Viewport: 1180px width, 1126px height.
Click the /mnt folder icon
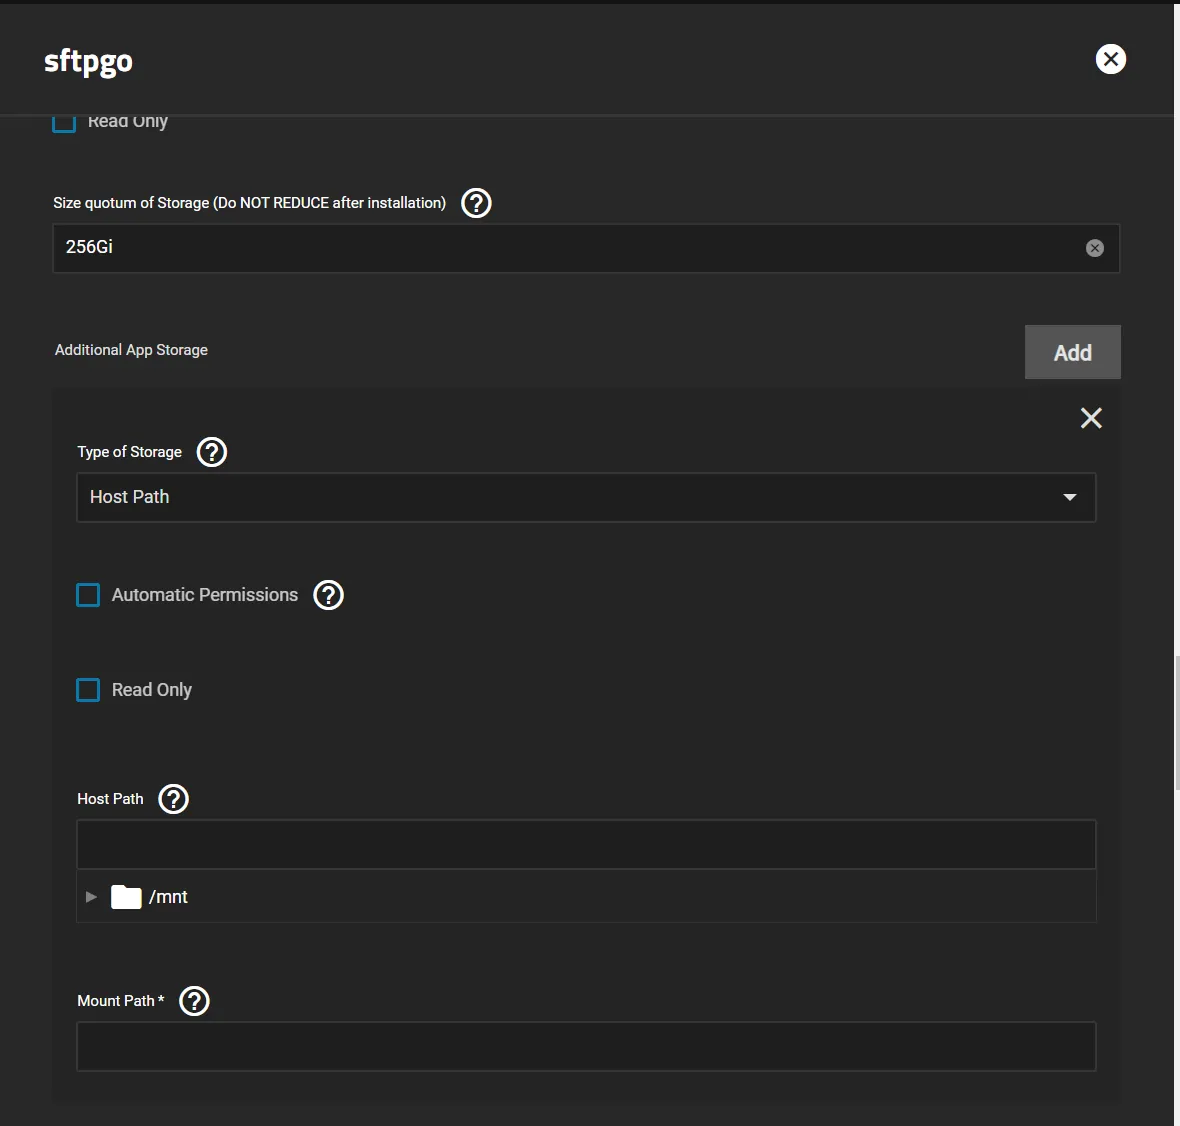(x=125, y=896)
